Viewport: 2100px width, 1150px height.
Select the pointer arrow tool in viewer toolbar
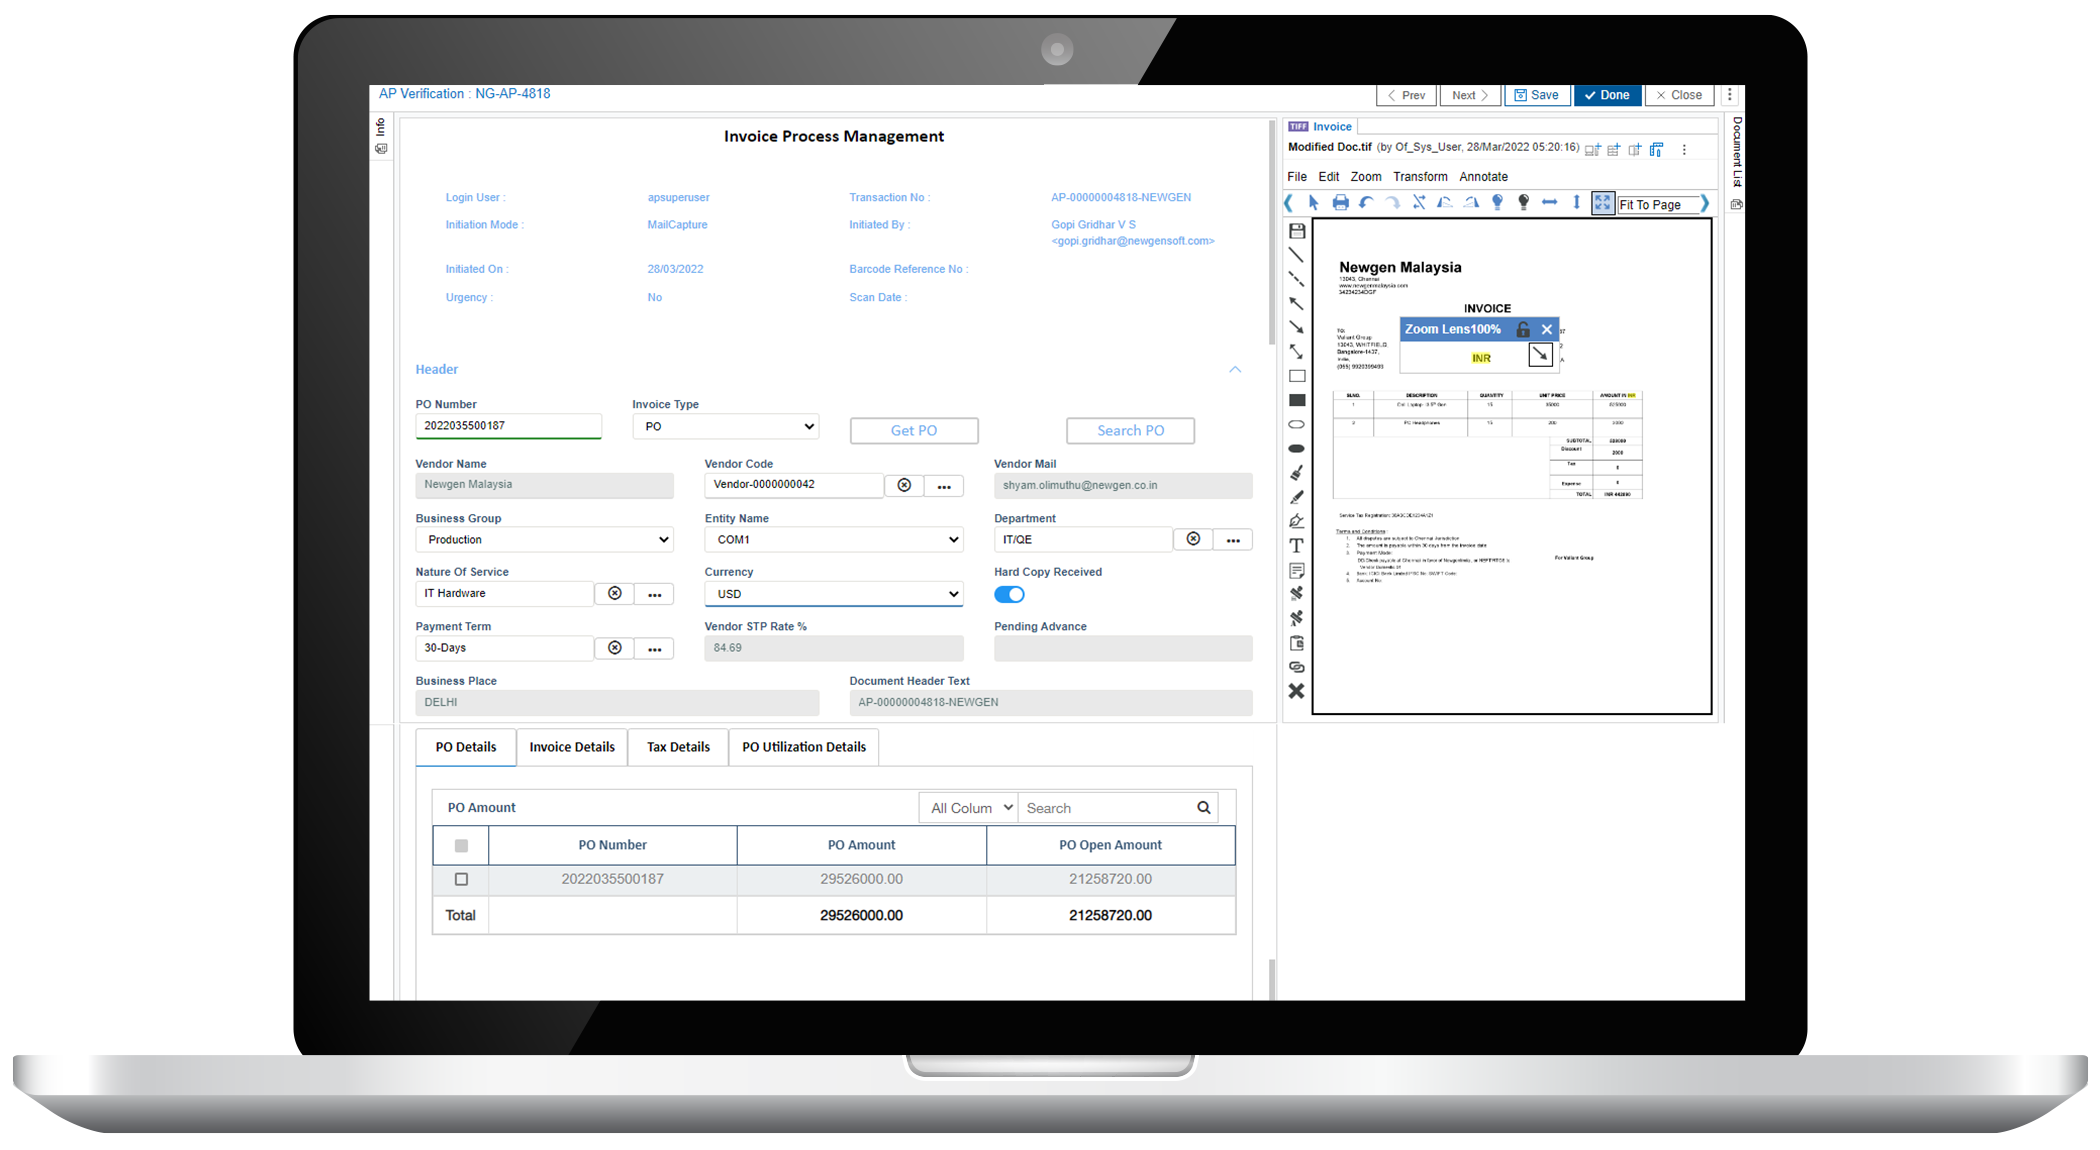click(x=1314, y=203)
